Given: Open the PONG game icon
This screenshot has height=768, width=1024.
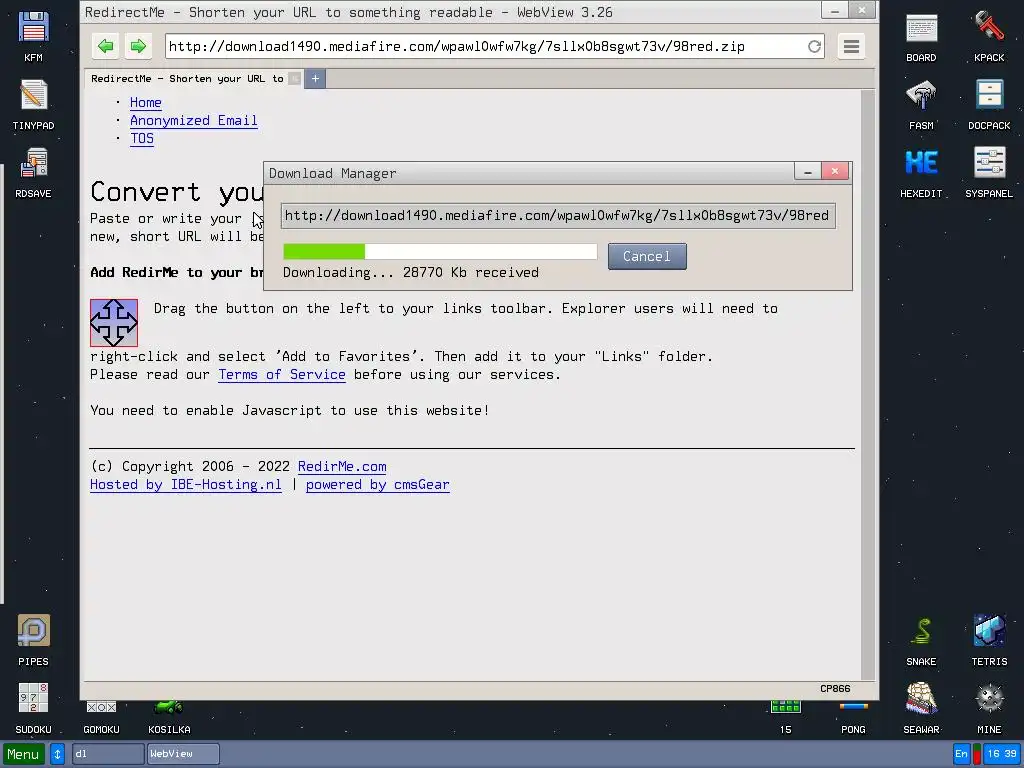Looking at the screenshot, I should (x=854, y=708).
